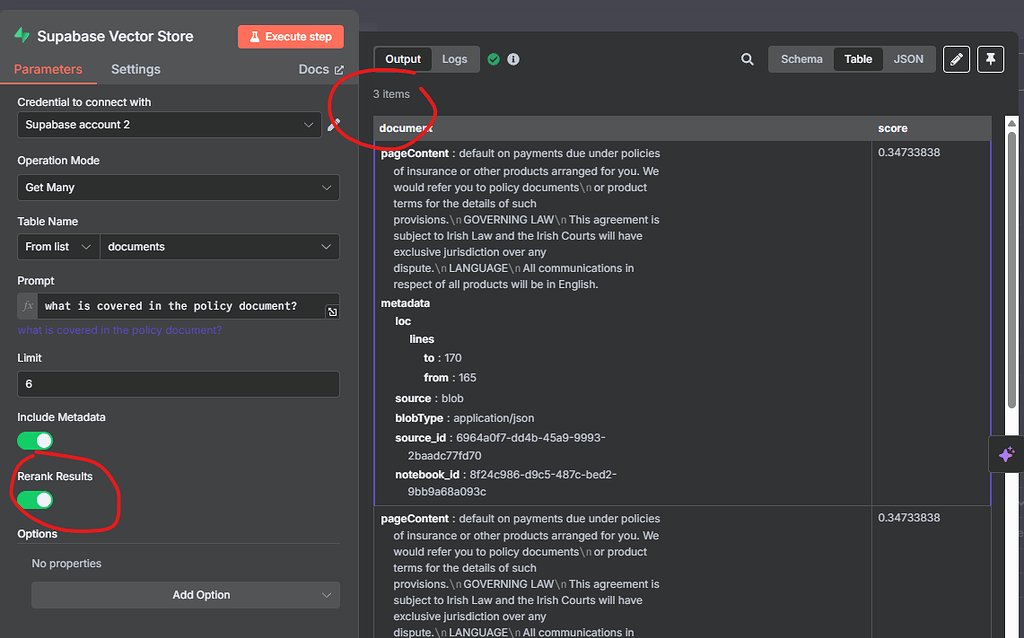Open the Docs link

click(320, 69)
